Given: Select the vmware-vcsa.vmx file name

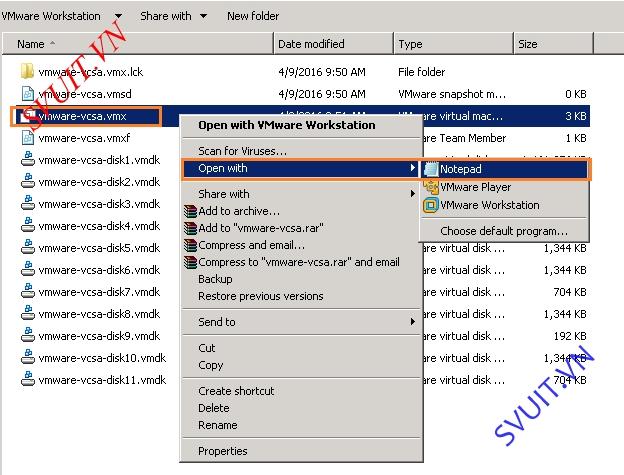Looking at the screenshot, I should coord(82,116).
